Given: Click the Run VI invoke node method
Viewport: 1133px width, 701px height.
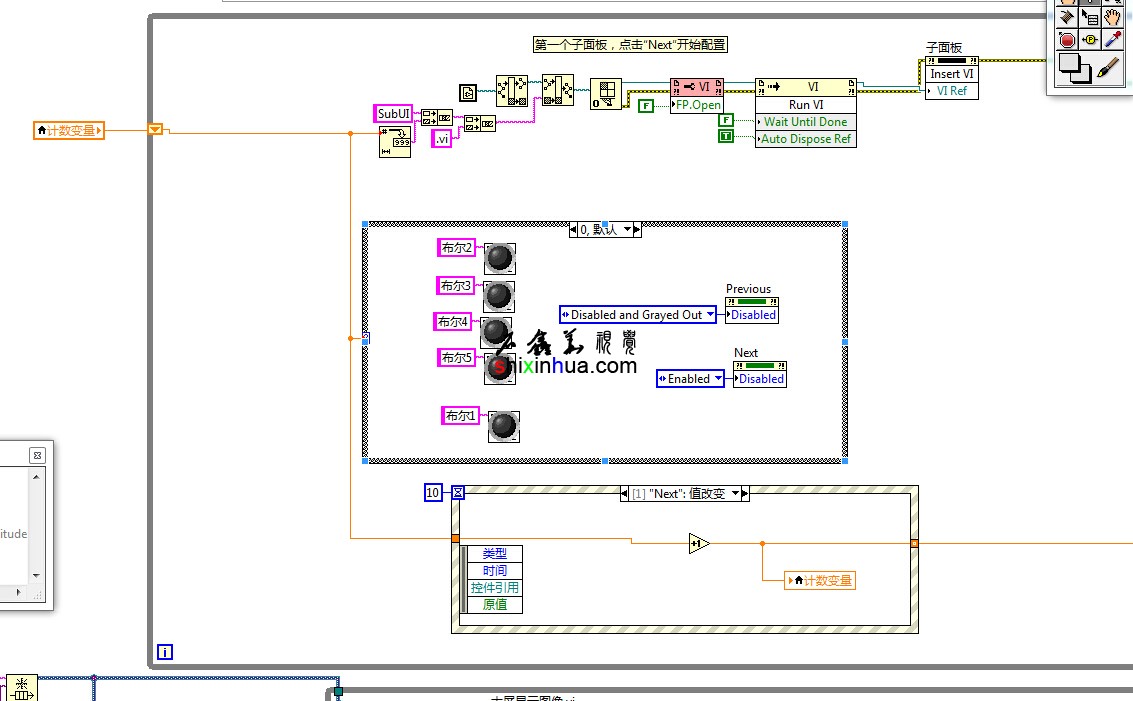Looking at the screenshot, I should pyautogui.click(x=806, y=105).
